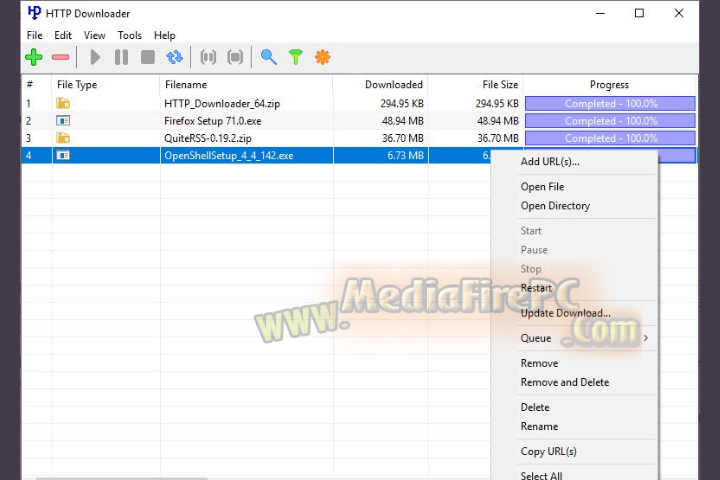The image size is (720, 480).
Task: Choose Remove in context menu
Action: tap(540, 363)
